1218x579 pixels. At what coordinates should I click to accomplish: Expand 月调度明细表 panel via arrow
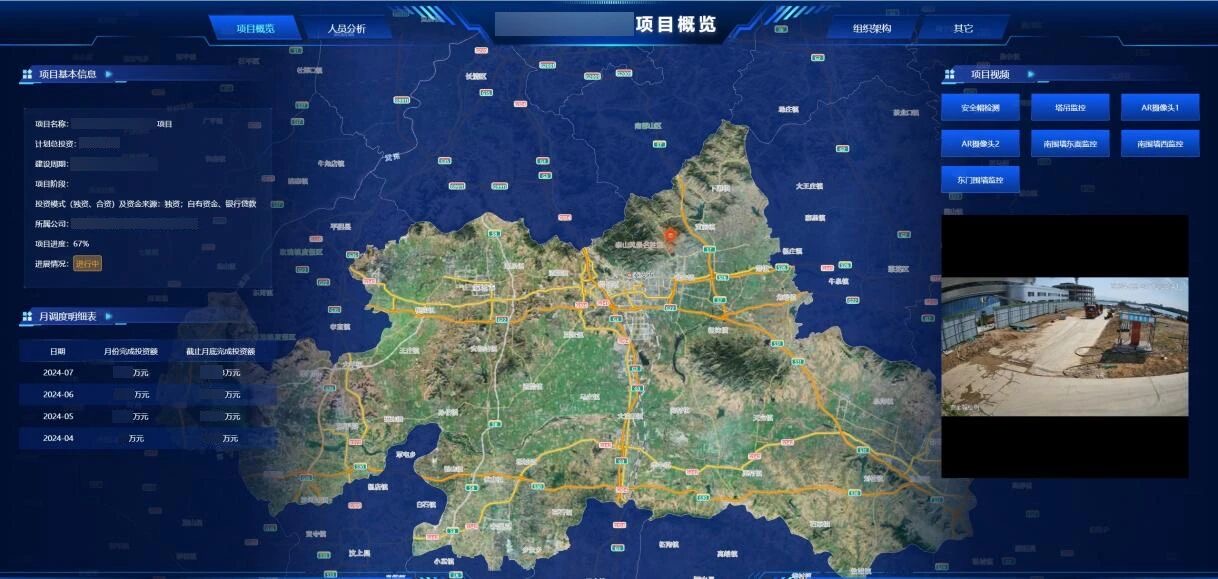coord(108,317)
